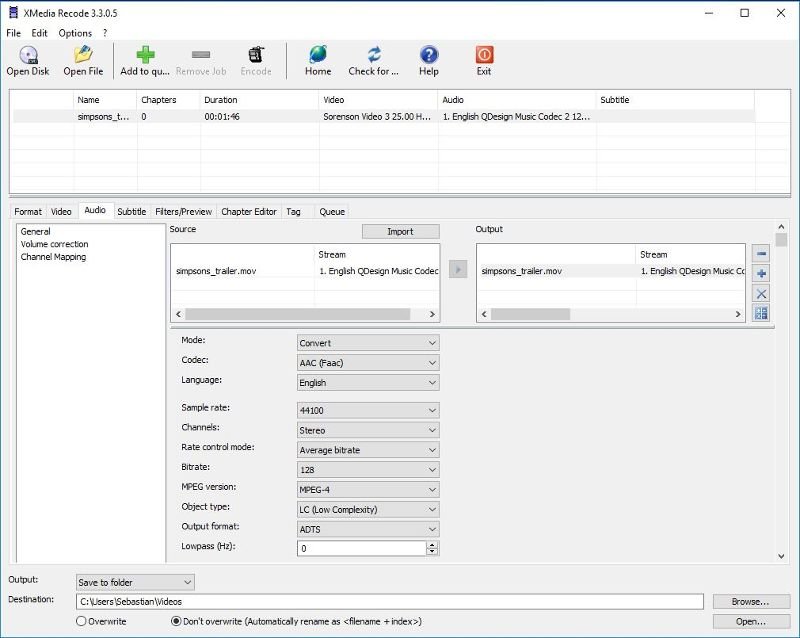Click the Name column header

105,100
